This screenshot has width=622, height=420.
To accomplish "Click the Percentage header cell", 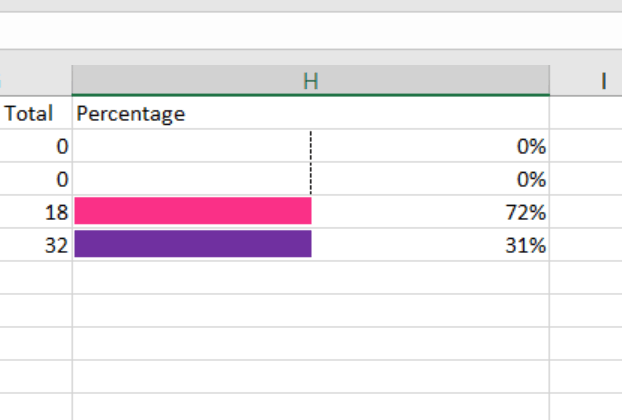I will (311, 113).
